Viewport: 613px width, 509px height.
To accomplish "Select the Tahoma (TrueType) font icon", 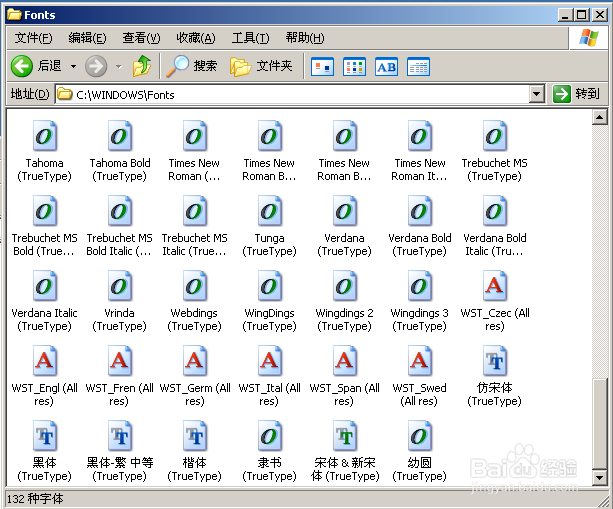I will click(x=45, y=136).
